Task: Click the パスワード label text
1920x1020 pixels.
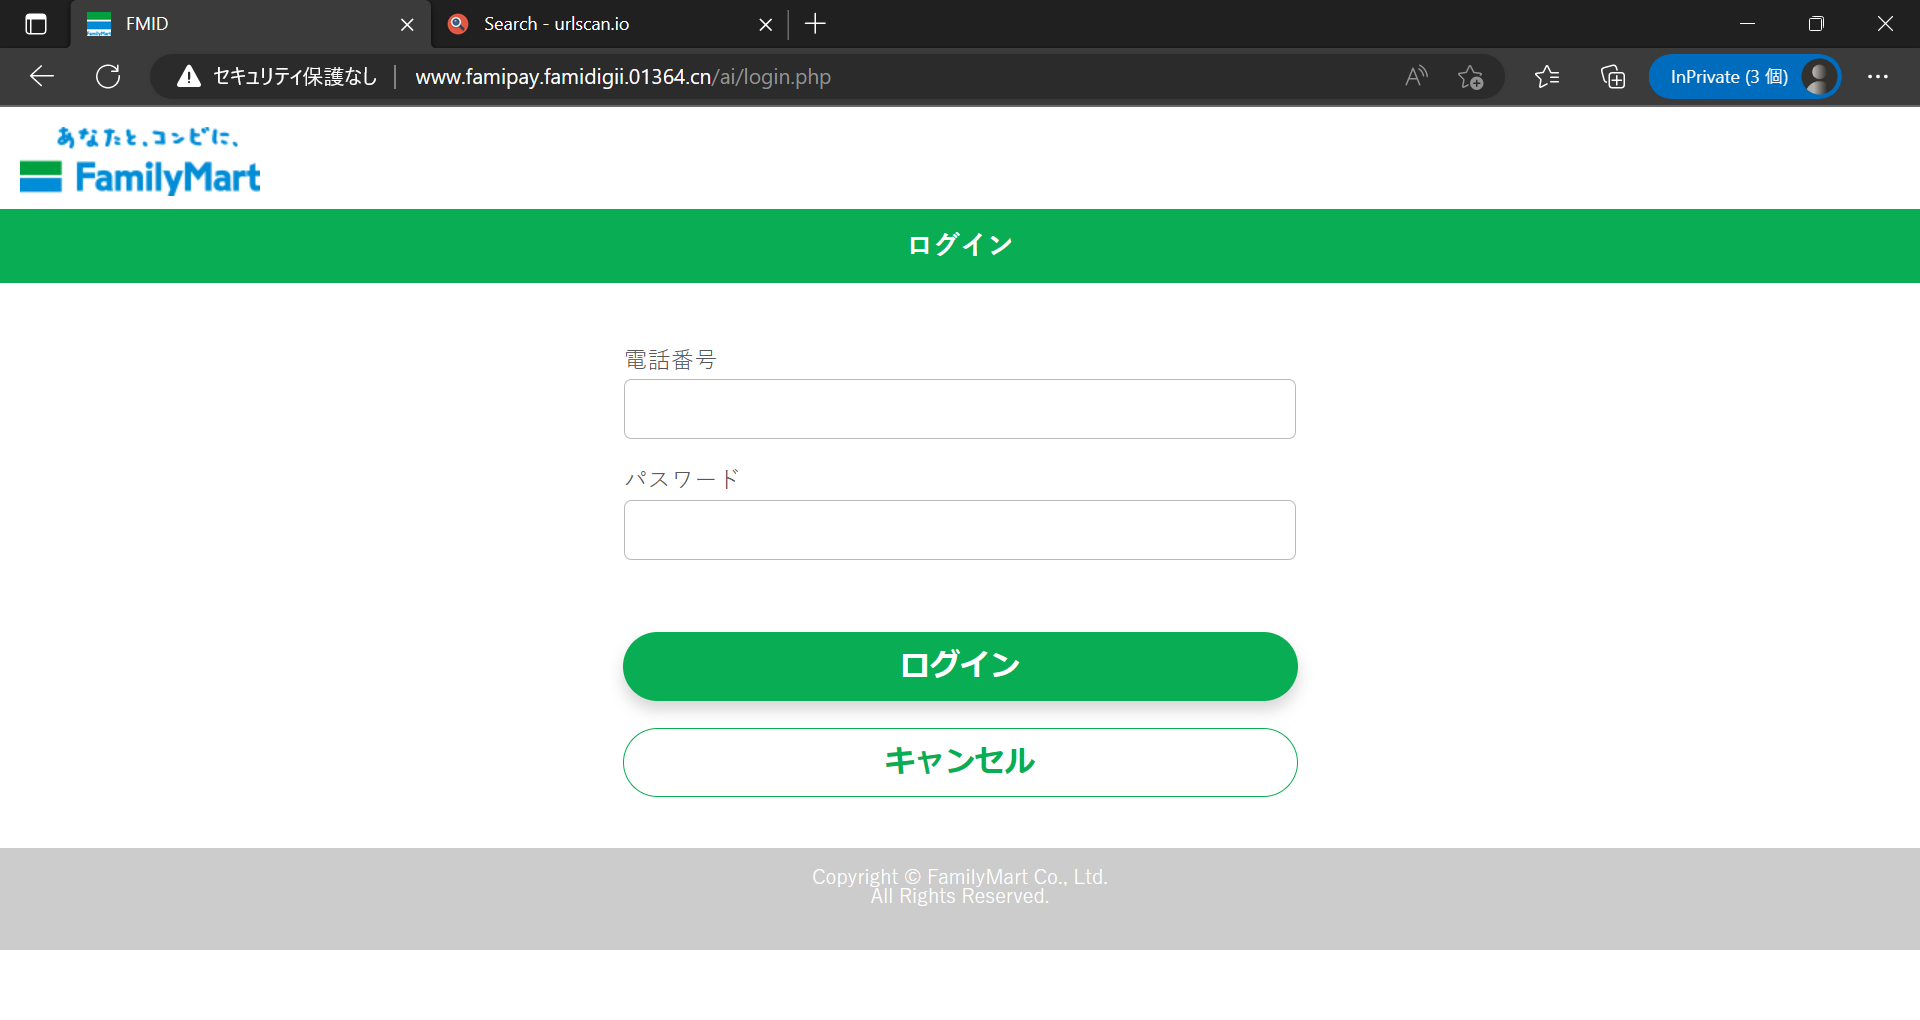Action: (x=682, y=479)
